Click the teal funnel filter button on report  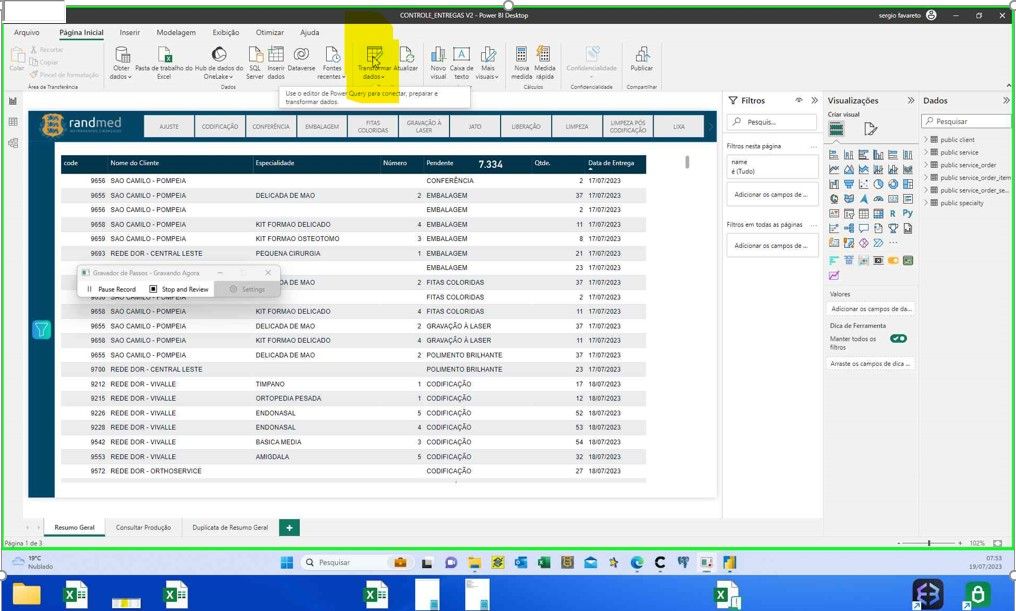(x=41, y=330)
